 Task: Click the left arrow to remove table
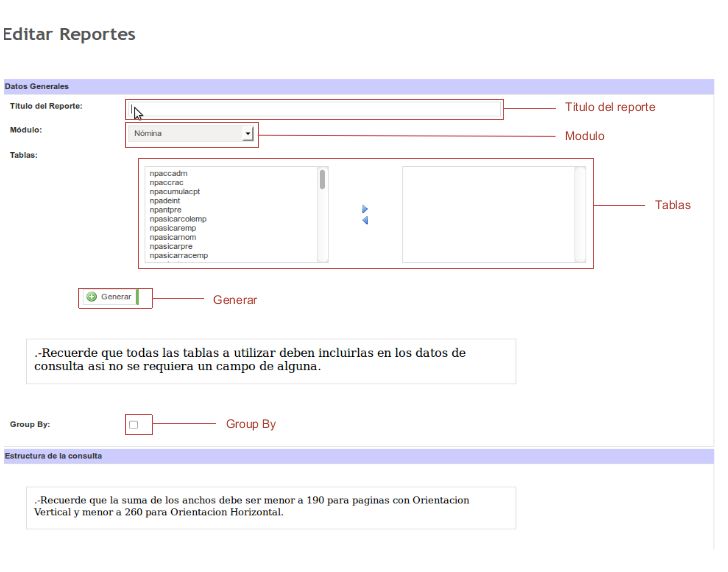point(365,221)
